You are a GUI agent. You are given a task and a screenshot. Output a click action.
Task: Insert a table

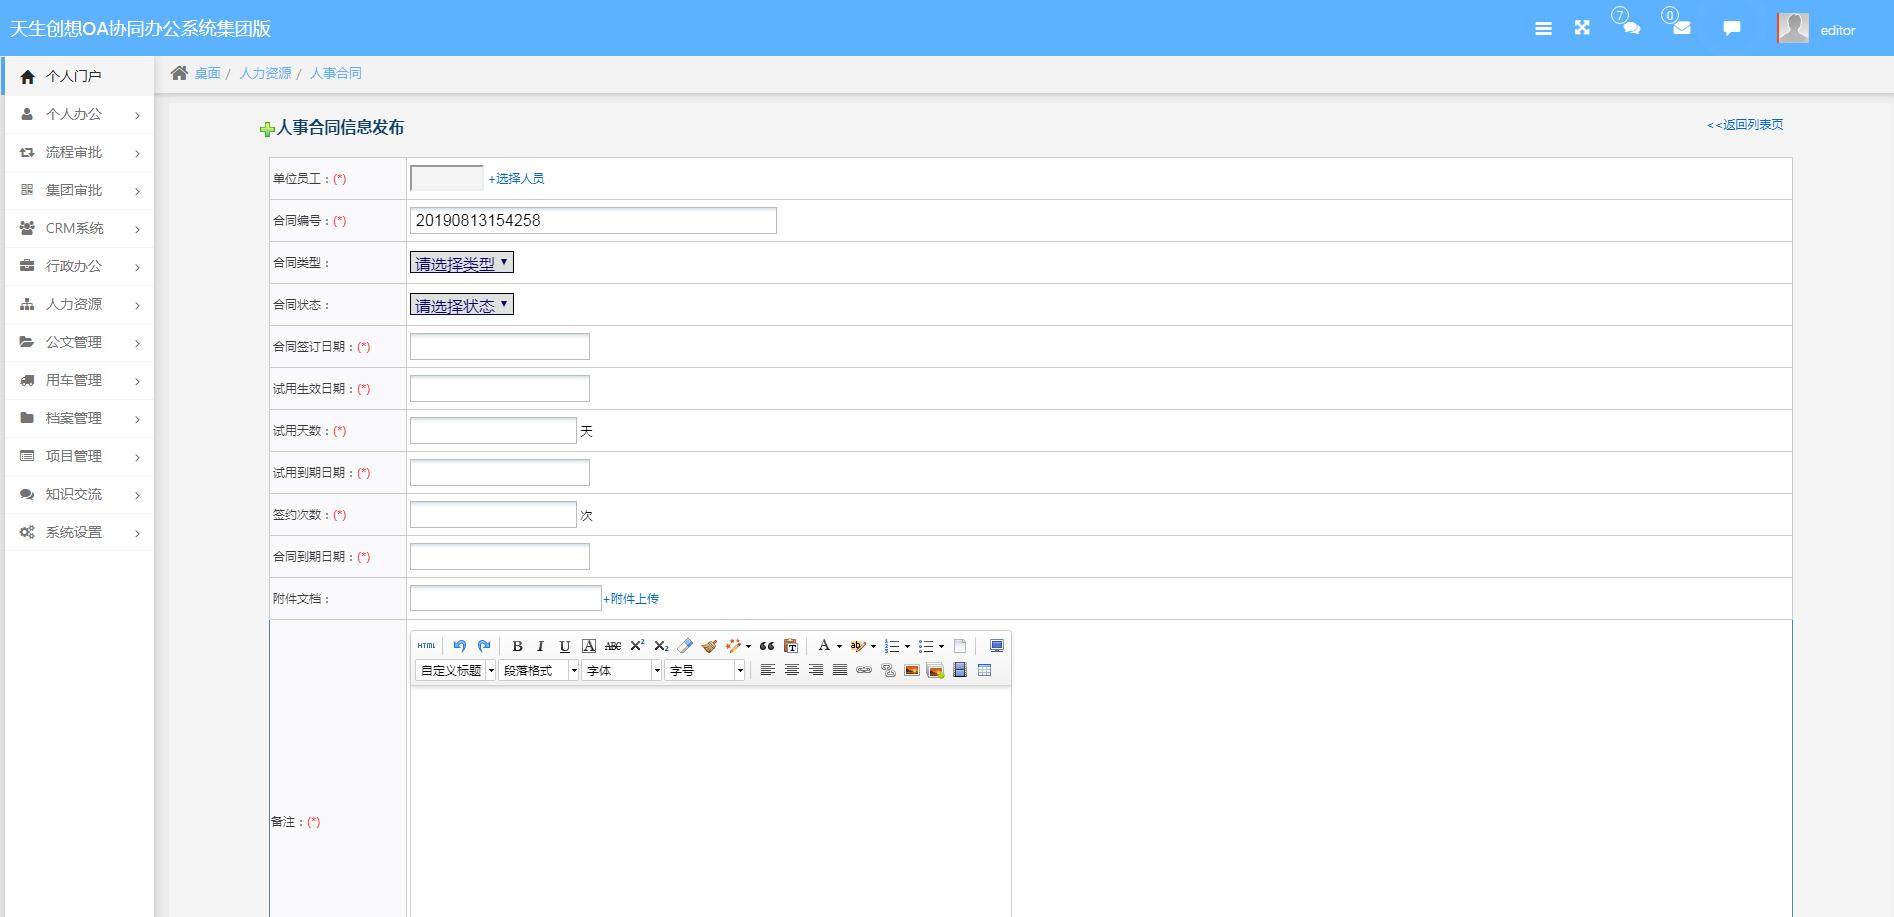click(984, 670)
